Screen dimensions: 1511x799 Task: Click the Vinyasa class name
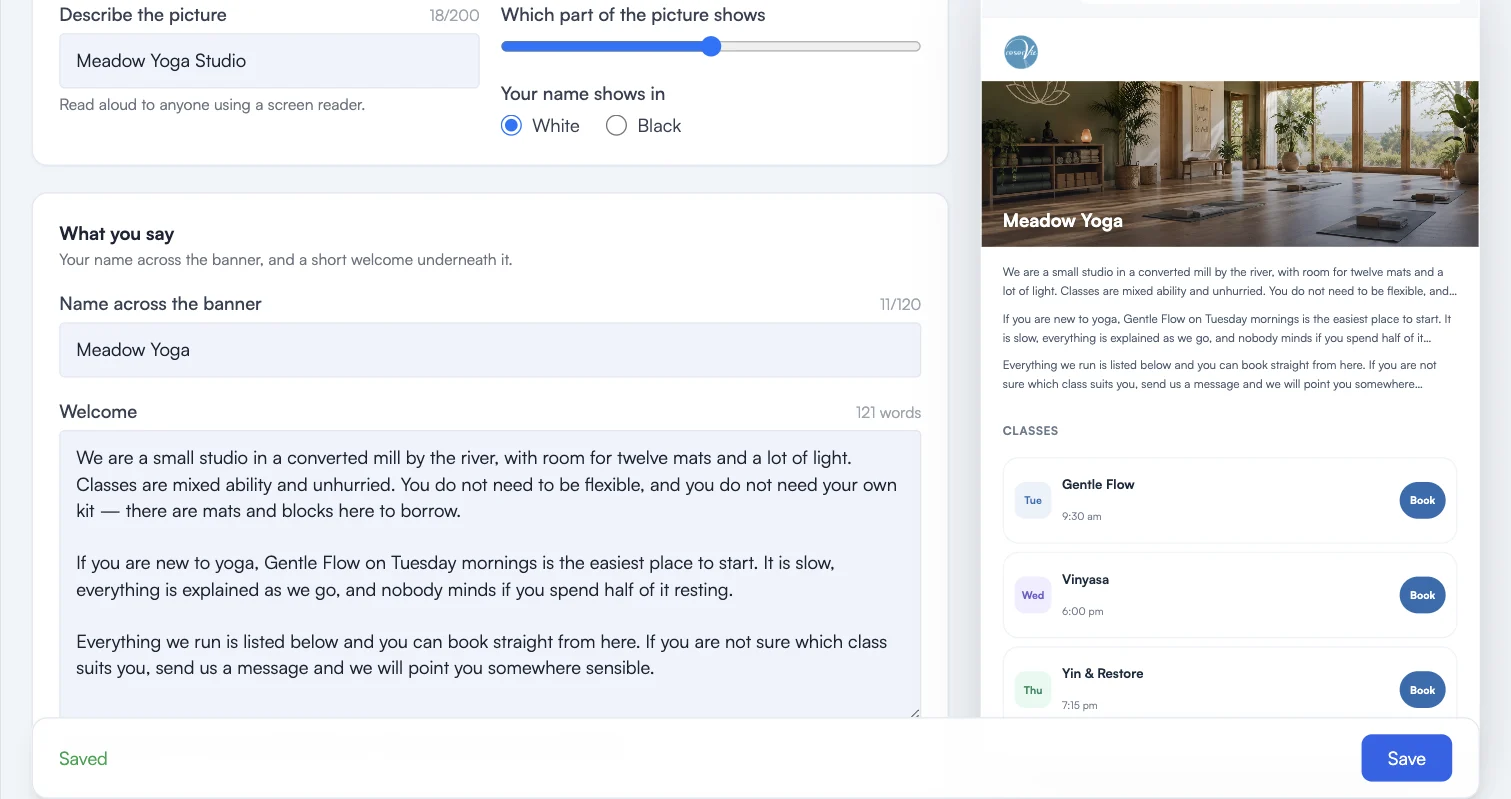click(x=1085, y=579)
